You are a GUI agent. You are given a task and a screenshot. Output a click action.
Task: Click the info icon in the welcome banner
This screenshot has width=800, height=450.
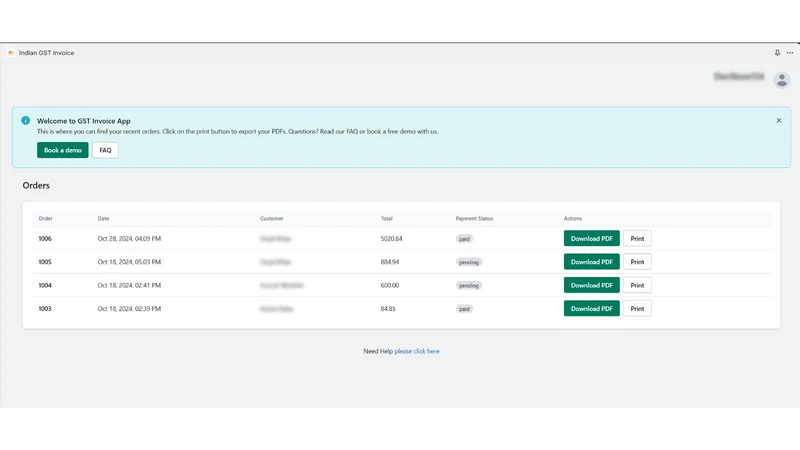tap(26, 120)
